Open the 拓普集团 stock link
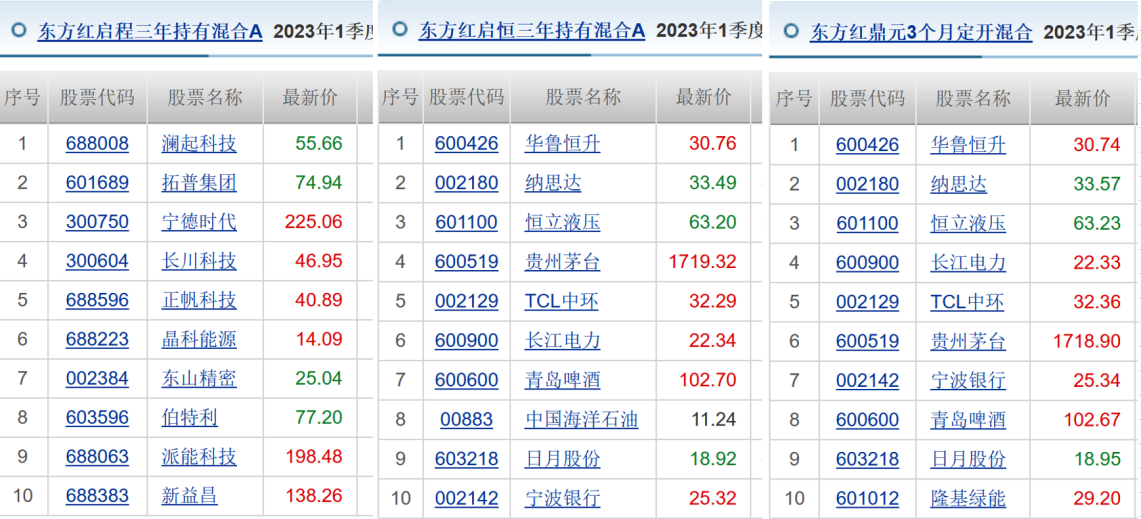Image resolution: width=1141 pixels, height=519 pixels. click(x=199, y=182)
